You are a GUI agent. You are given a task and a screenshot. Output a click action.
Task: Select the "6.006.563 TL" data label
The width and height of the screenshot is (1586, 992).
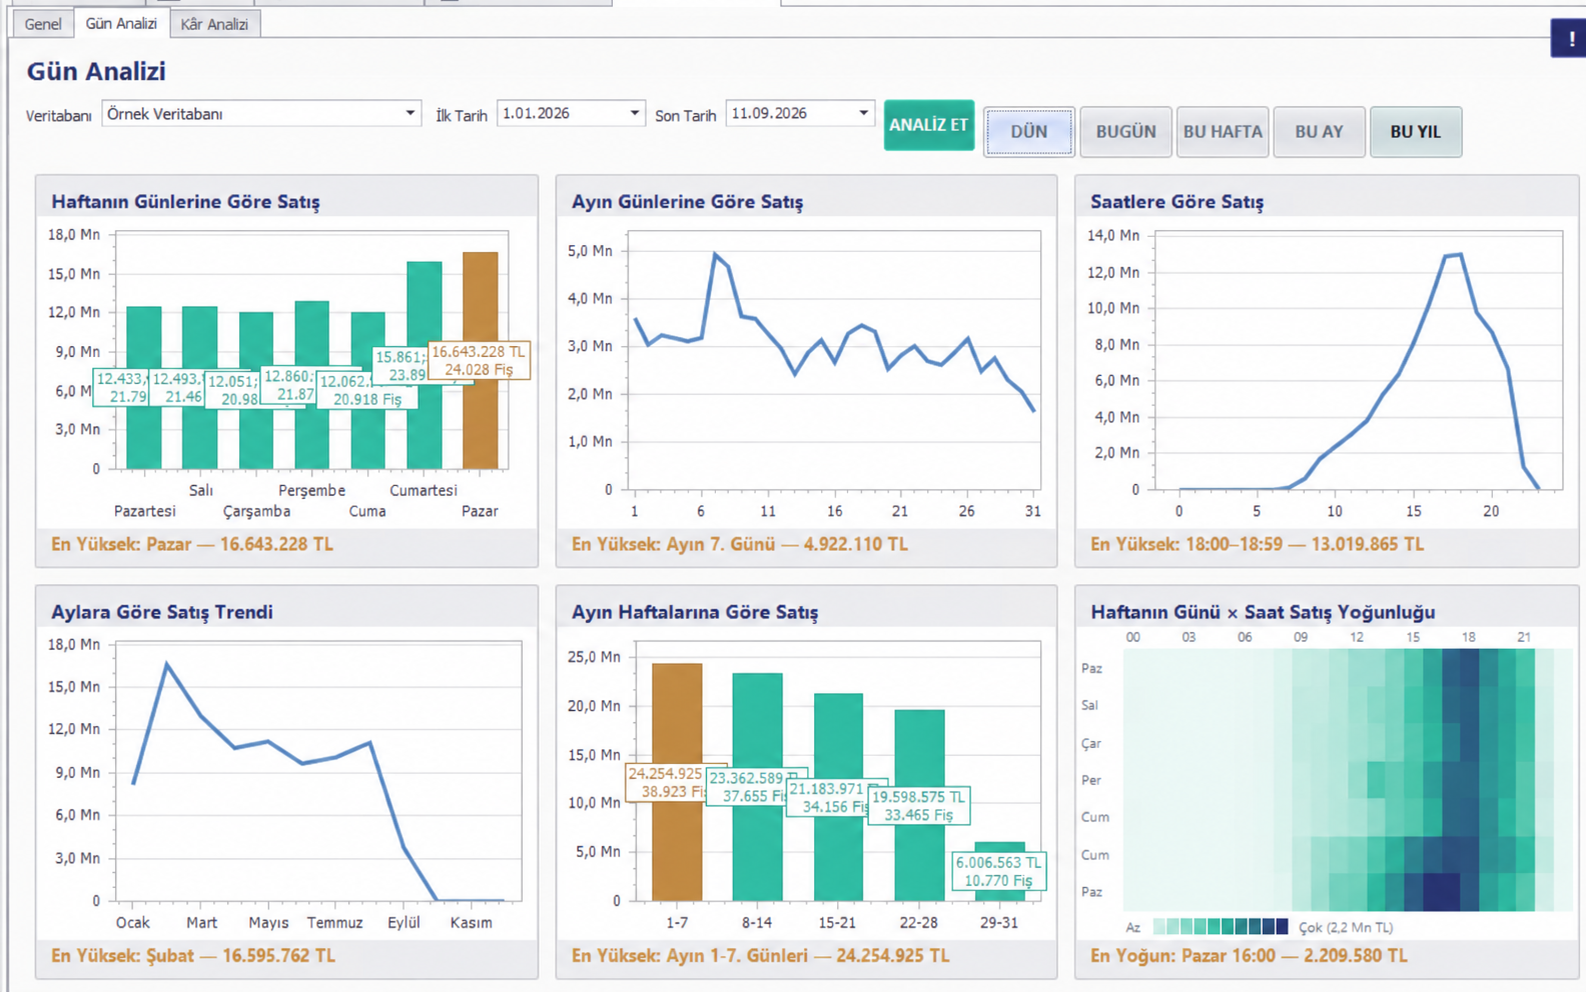click(x=998, y=871)
